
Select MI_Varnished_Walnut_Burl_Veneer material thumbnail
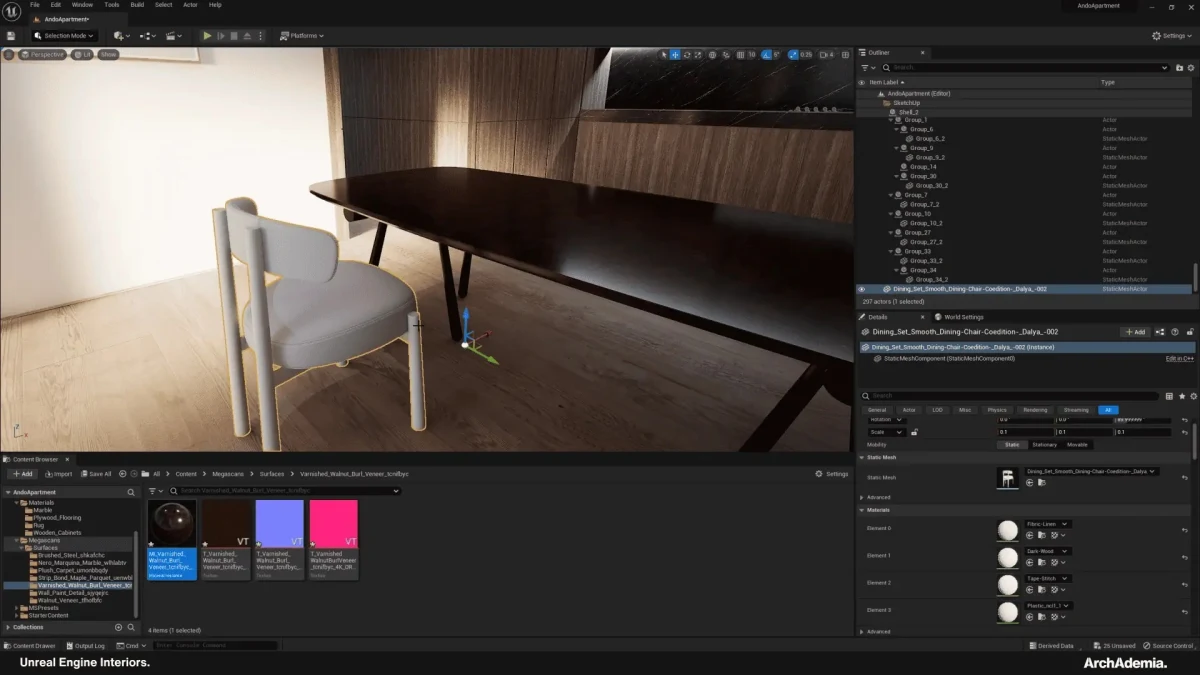172,524
